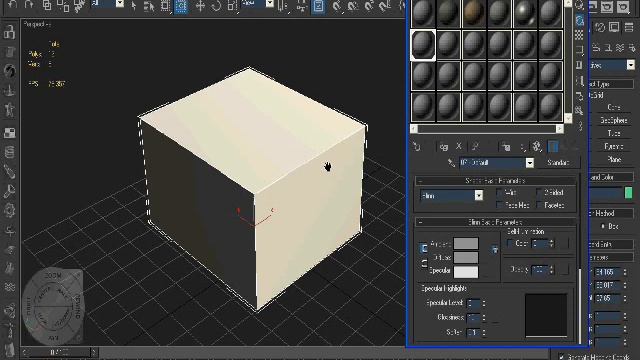Choose the Rectangular Selection Region tool
The image size is (640, 360).
[x=165, y=6]
